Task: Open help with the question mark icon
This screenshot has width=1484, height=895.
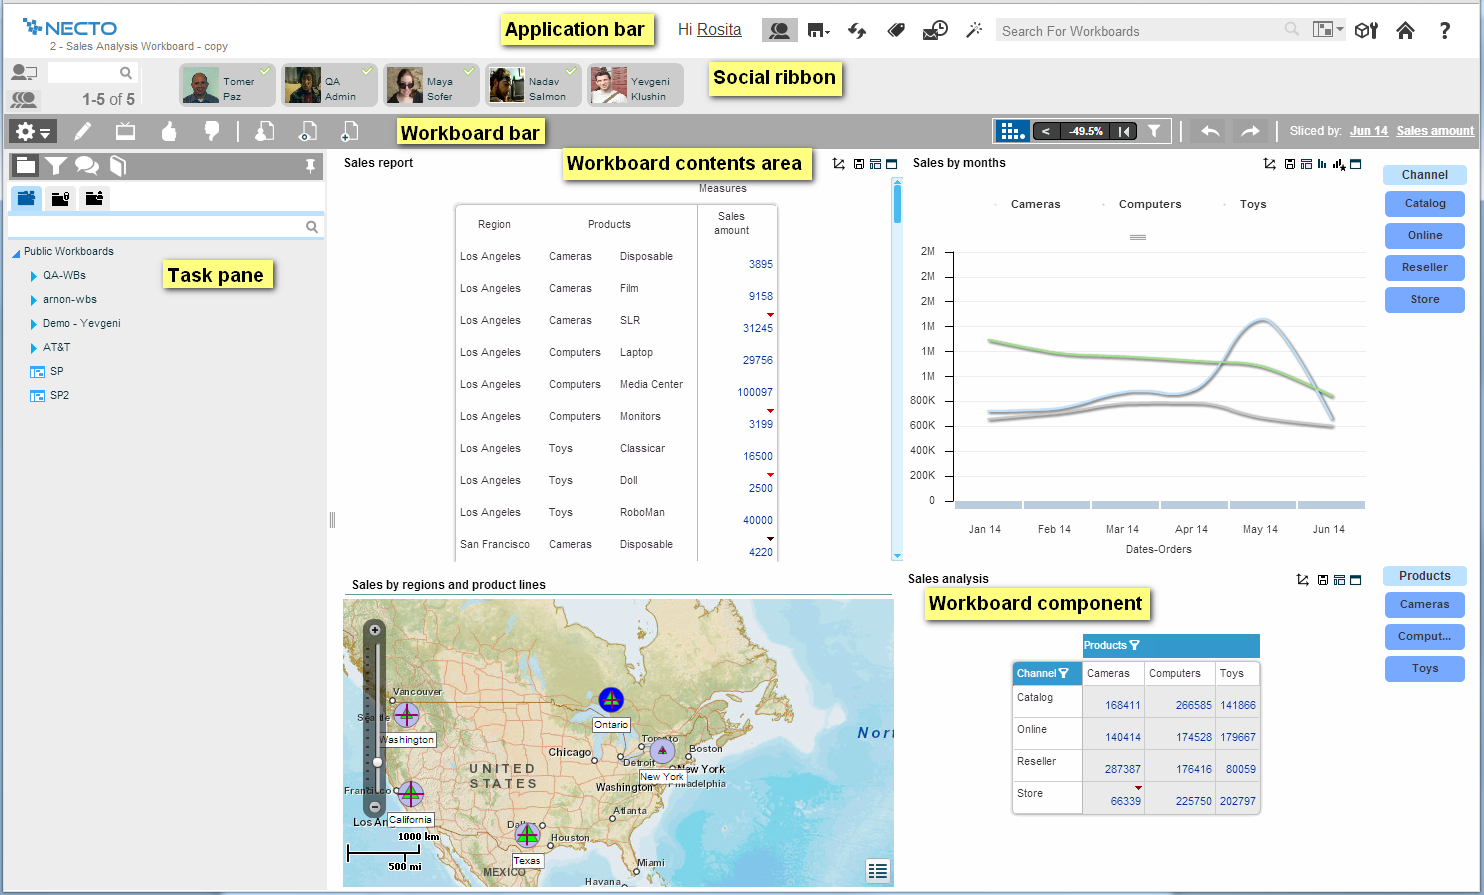Action: (x=1445, y=31)
